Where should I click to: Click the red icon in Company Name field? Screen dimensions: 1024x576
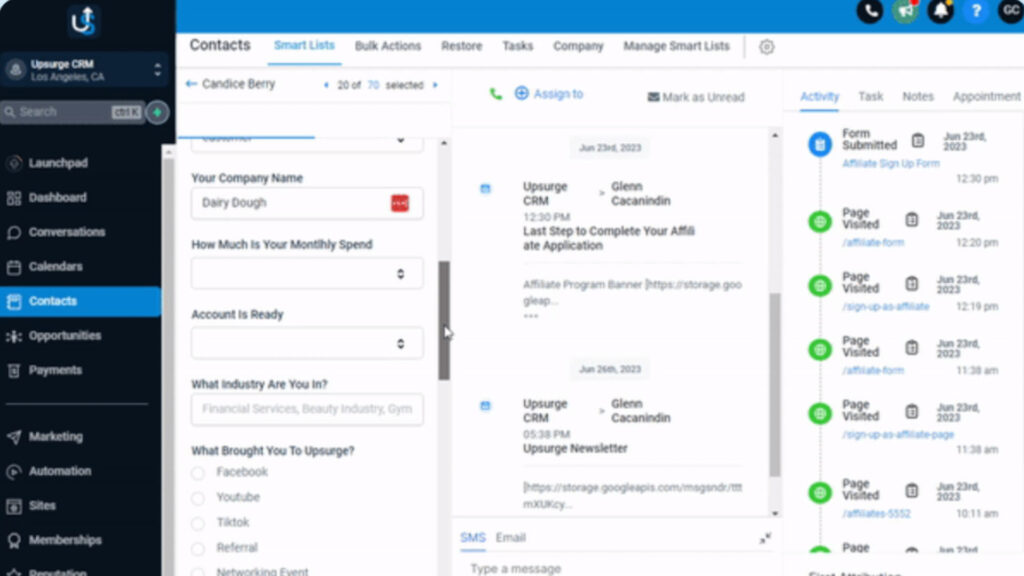pos(400,203)
